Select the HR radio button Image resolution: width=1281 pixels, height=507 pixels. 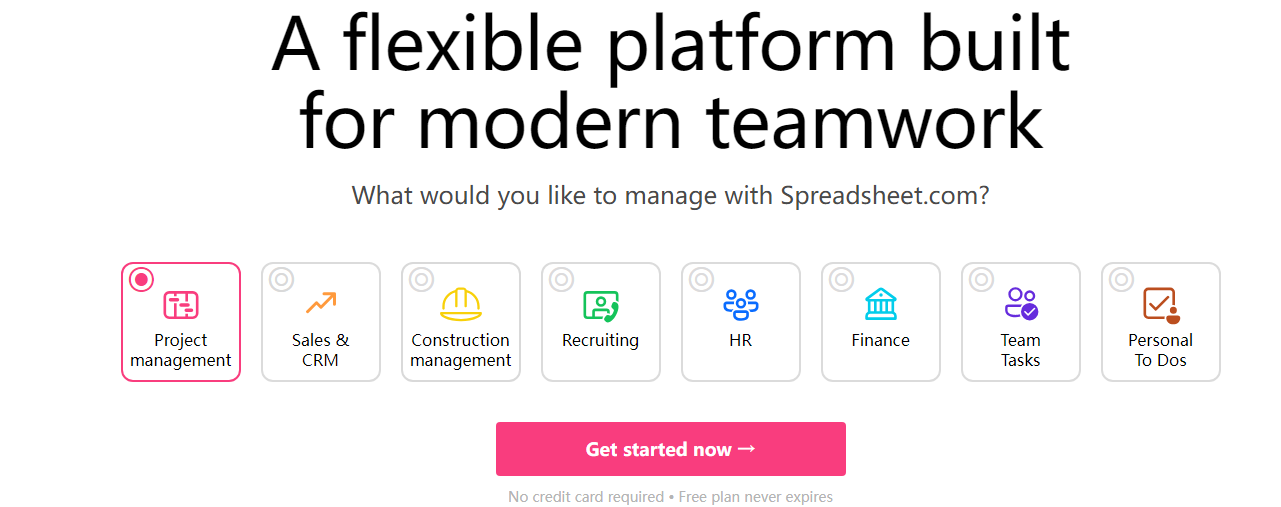click(701, 279)
